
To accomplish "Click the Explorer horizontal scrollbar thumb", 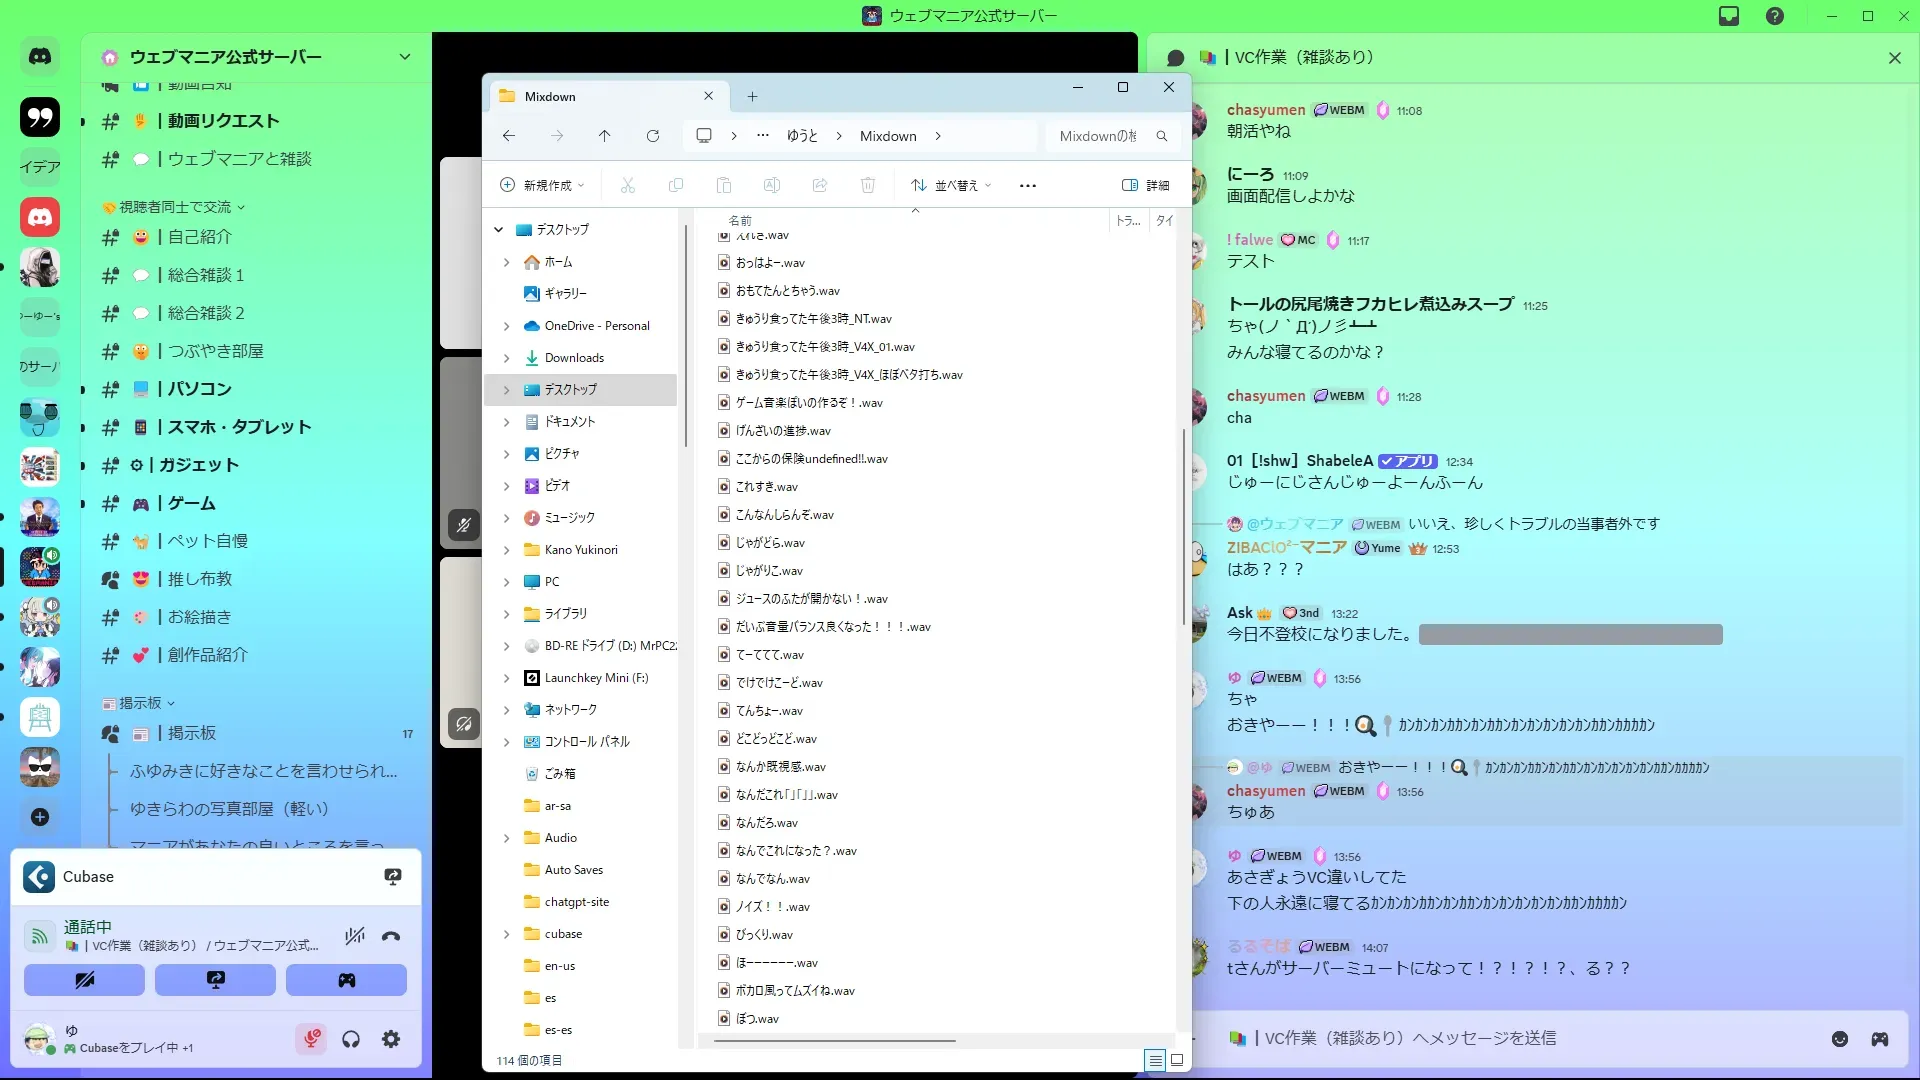I will (835, 1041).
